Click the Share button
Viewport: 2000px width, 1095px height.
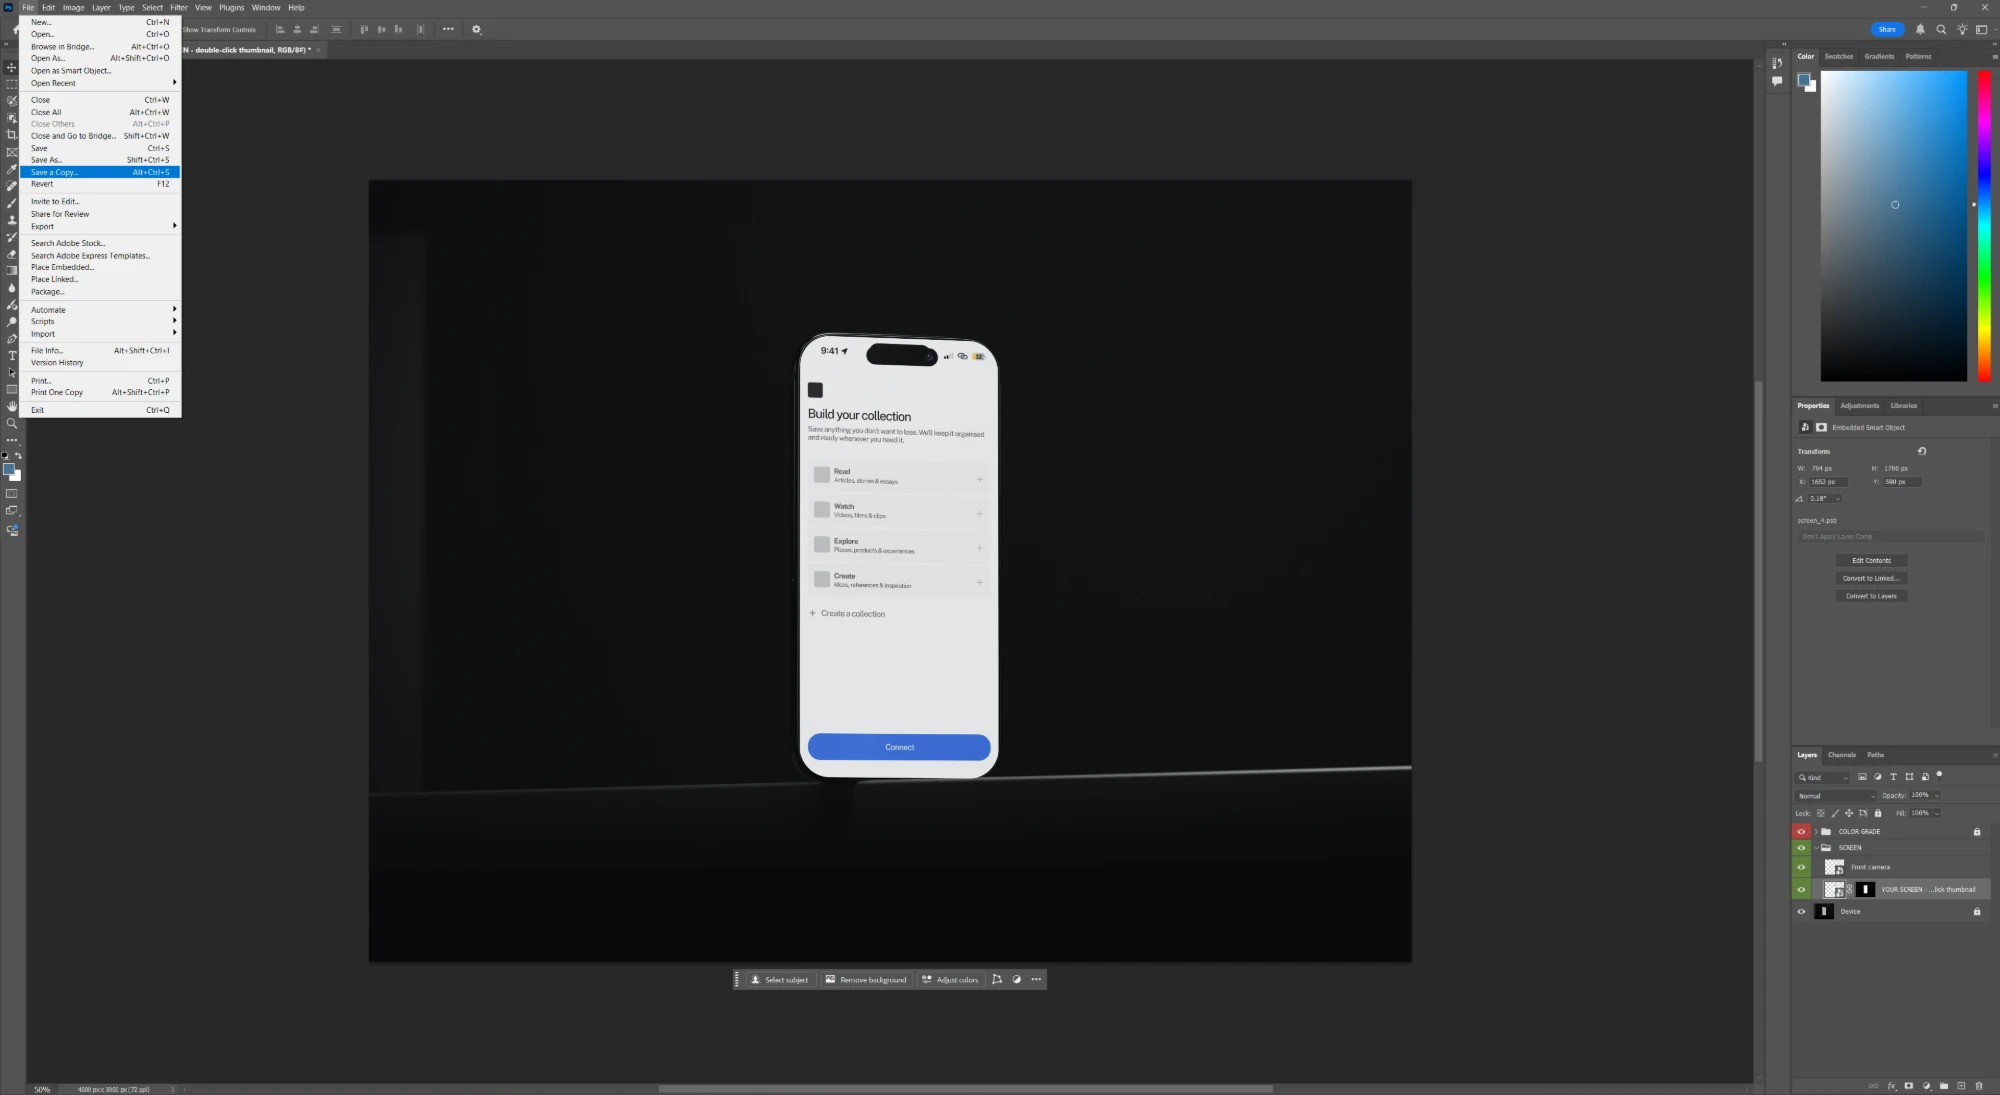[x=1887, y=29]
